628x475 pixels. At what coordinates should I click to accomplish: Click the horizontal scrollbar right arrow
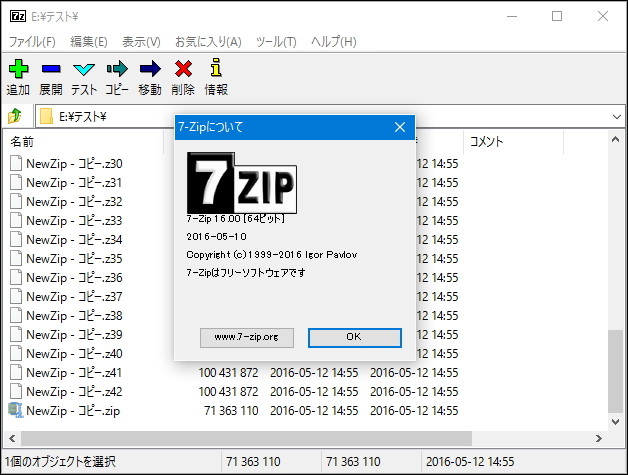point(598,439)
